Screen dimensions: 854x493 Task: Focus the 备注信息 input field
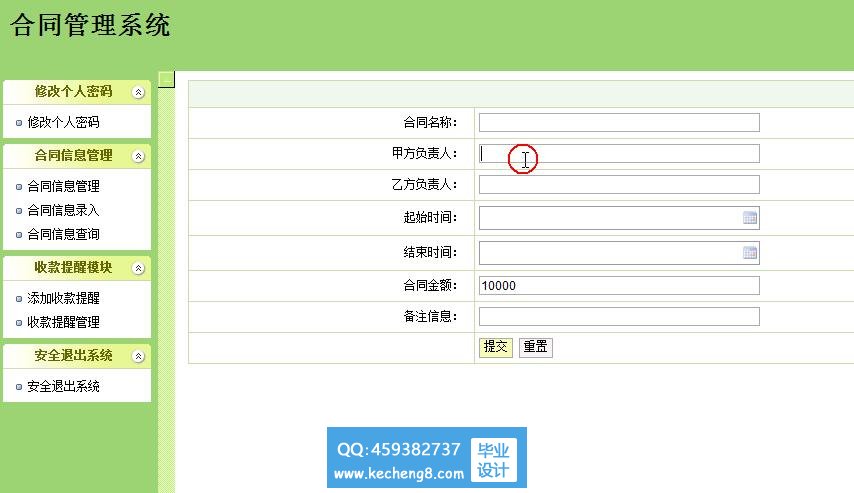coord(619,317)
